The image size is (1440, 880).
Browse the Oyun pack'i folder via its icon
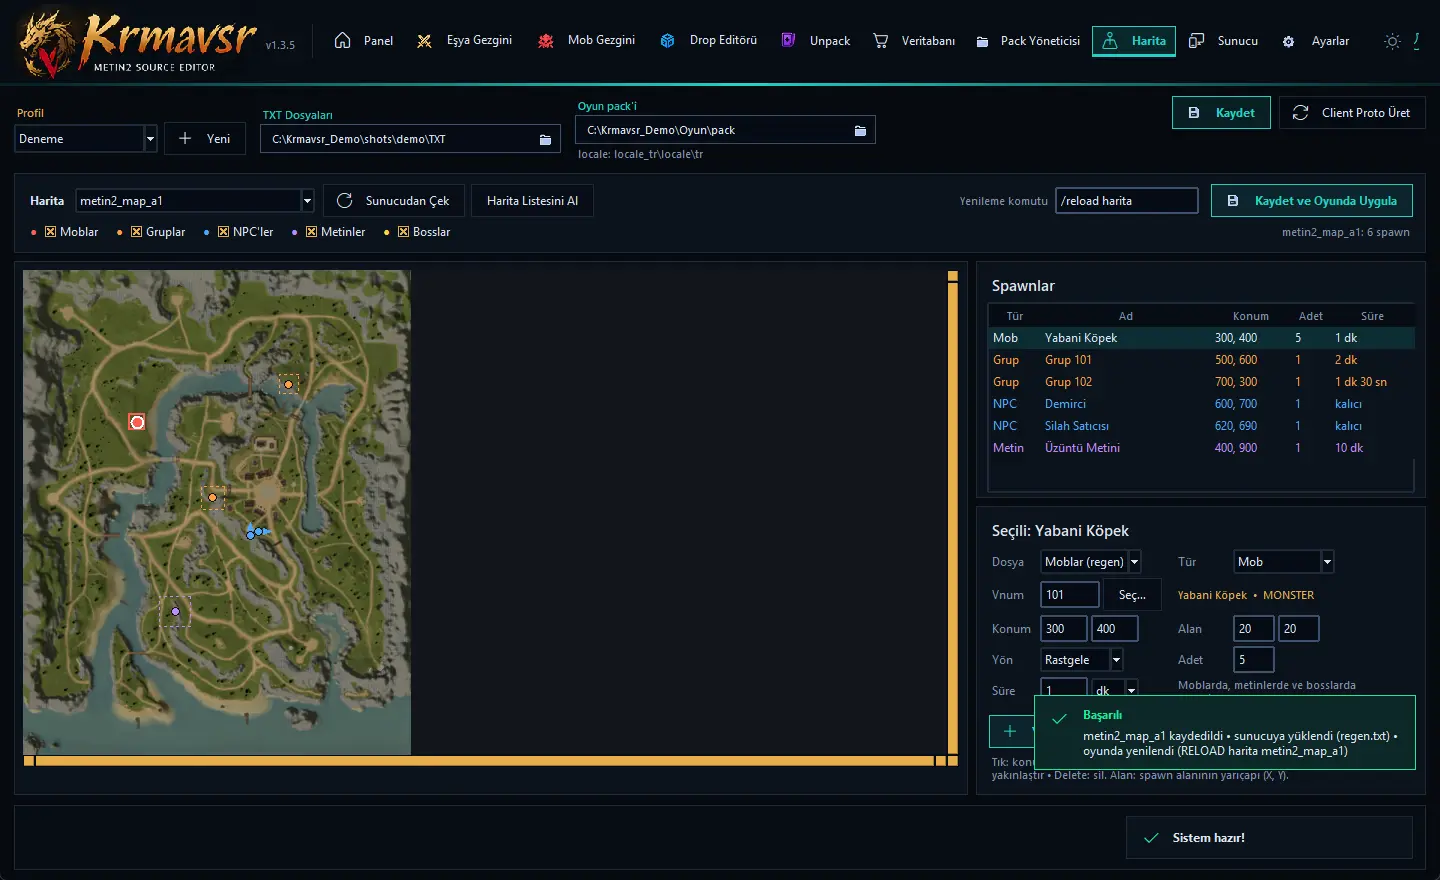pos(860,130)
